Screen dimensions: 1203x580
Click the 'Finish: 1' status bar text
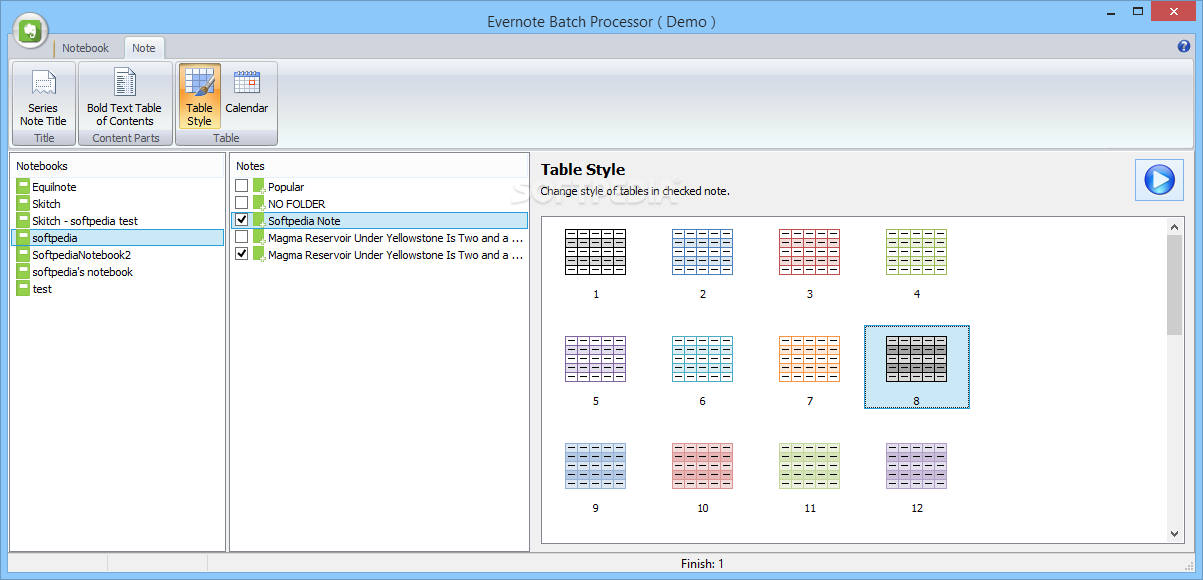click(700, 564)
